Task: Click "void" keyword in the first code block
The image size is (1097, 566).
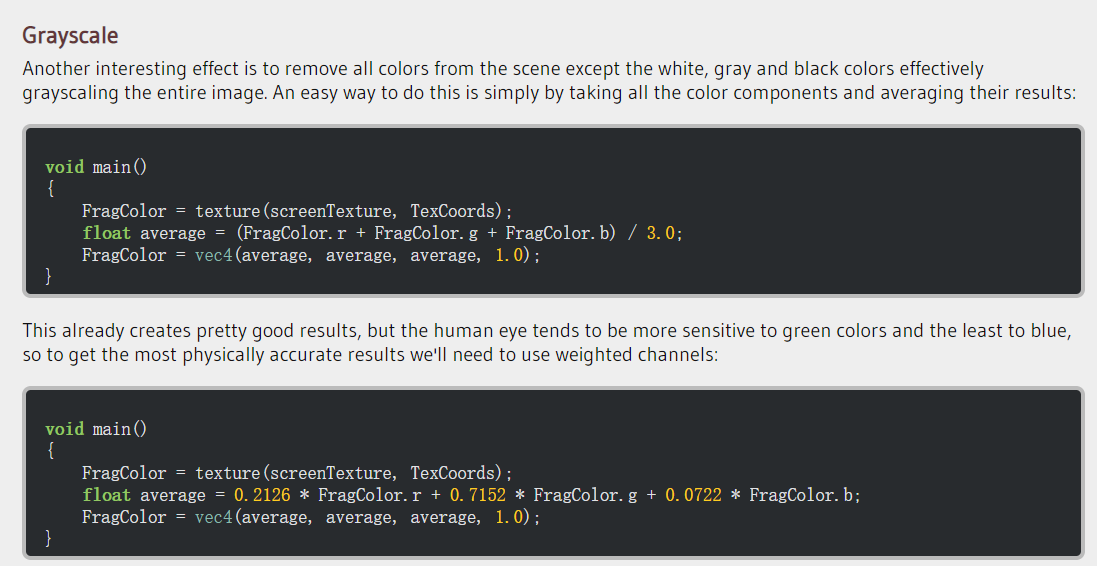Action: pyautogui.click(x=64, y=167)
